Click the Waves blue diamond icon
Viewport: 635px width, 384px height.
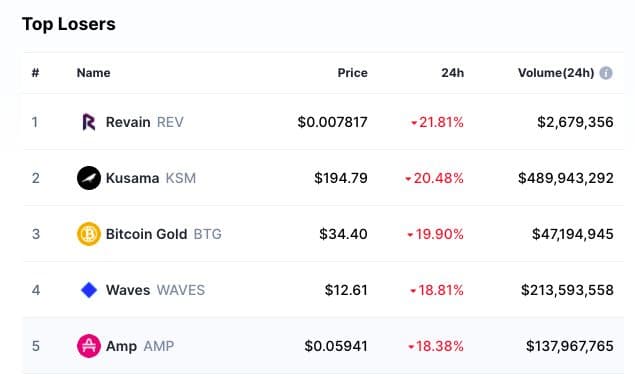point(89,290)
